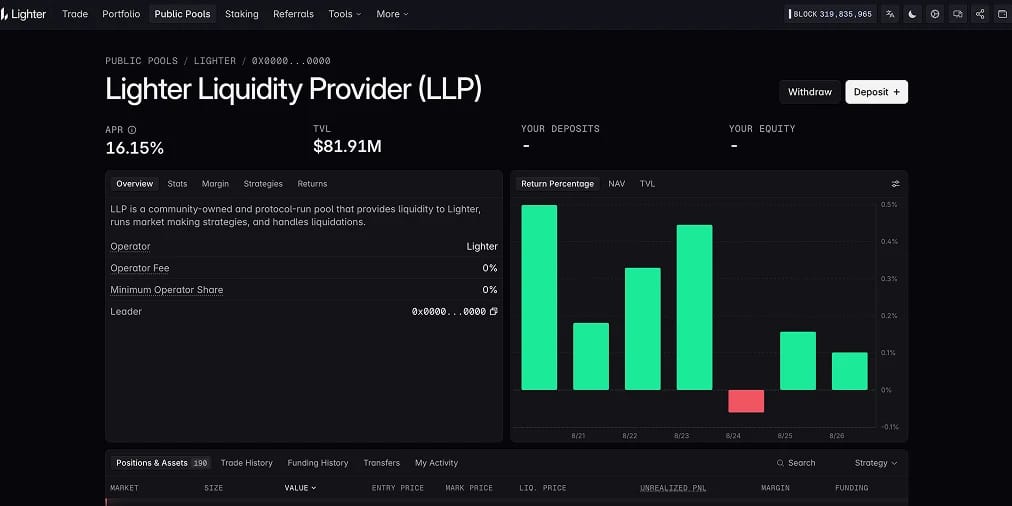Screen dimensions: 1012x506
Task: Click the Search magnifier in positions panel
Action: tap(780, 463)
